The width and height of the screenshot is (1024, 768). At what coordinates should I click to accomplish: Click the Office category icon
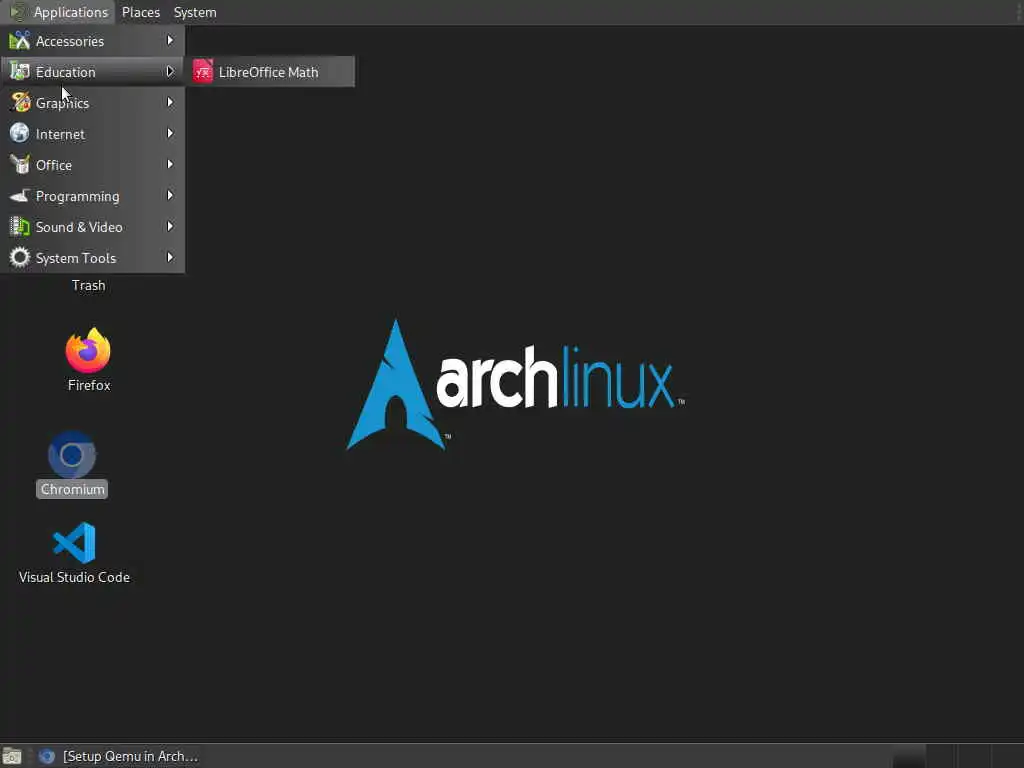tap(20, 165)
